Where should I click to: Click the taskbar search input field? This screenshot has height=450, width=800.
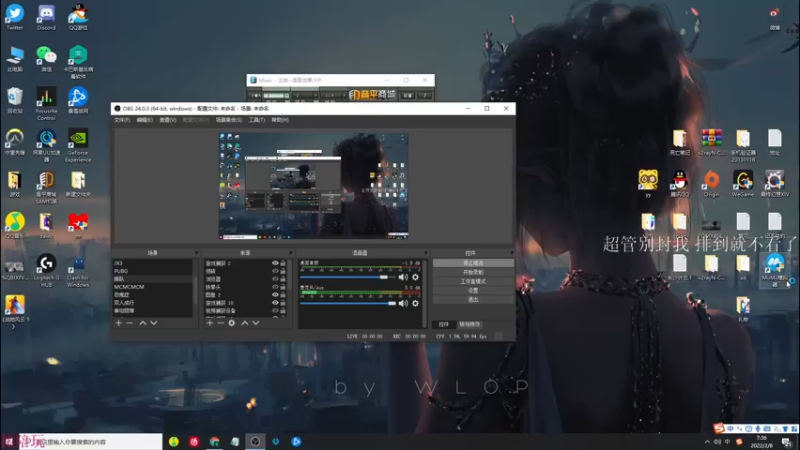(91, 442)
